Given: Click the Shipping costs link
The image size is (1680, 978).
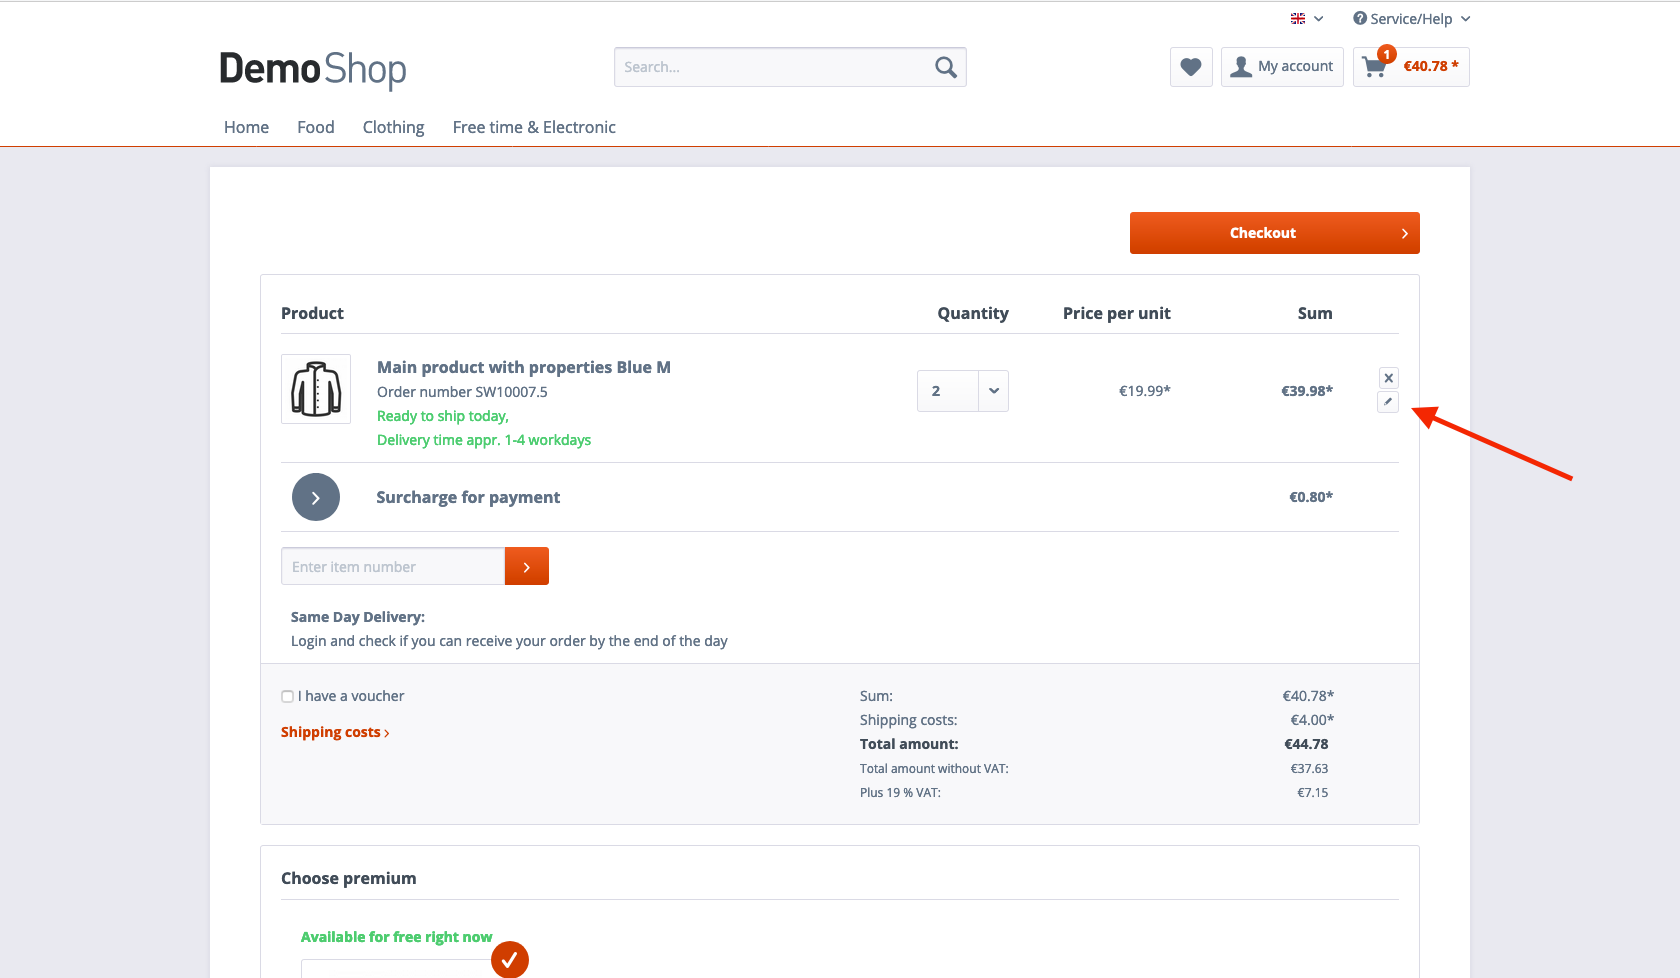Looking at the screenshot, I should 335,732.
